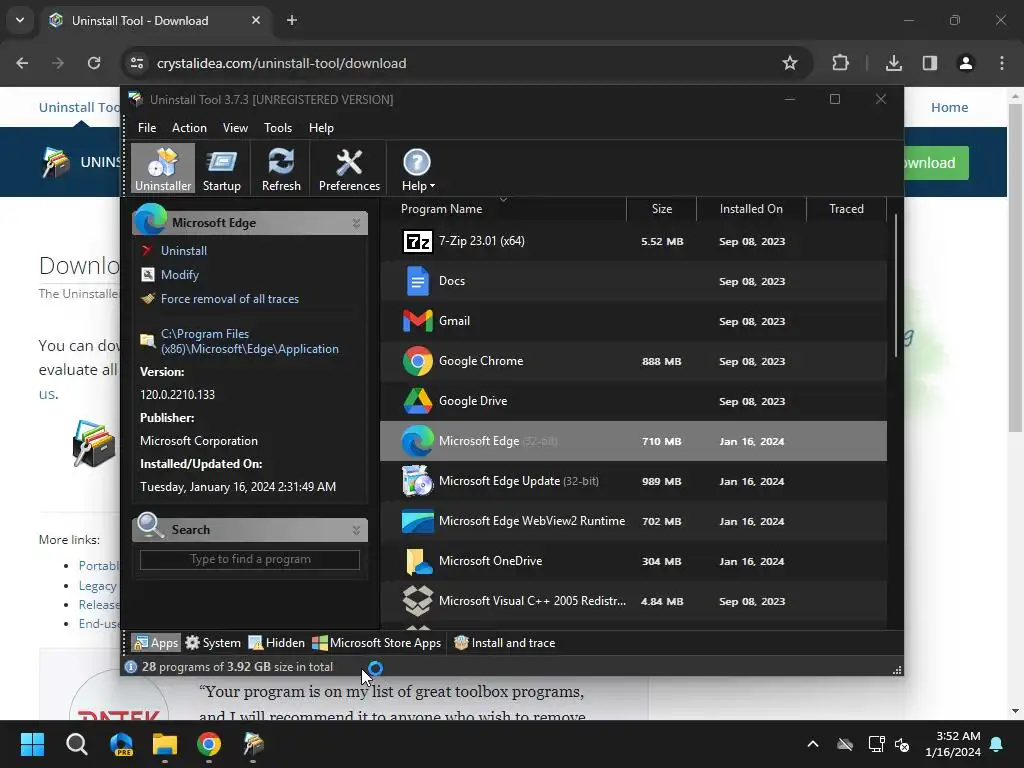Switch to the Apps tab

coord(156,643)
